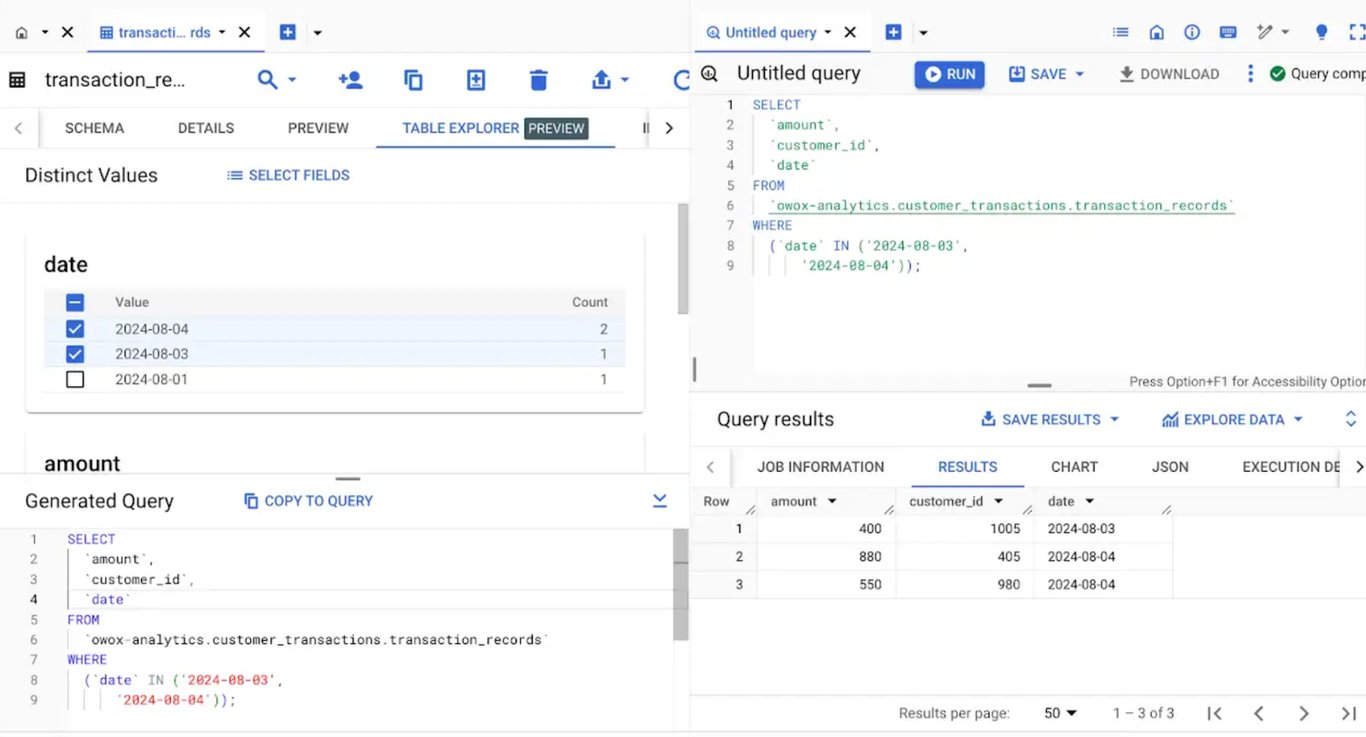Open the Results per page dropdown

click(x=1060, y=713)
